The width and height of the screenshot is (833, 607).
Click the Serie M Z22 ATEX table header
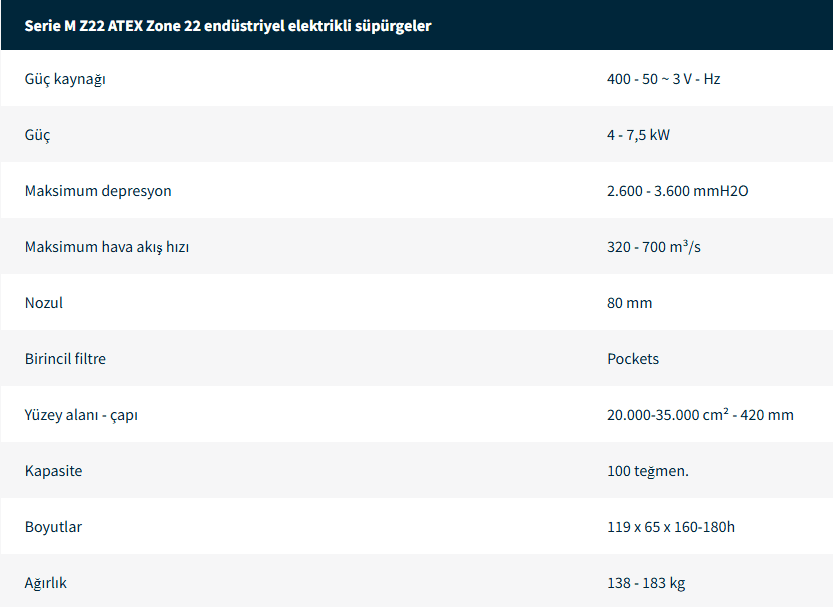228,26
